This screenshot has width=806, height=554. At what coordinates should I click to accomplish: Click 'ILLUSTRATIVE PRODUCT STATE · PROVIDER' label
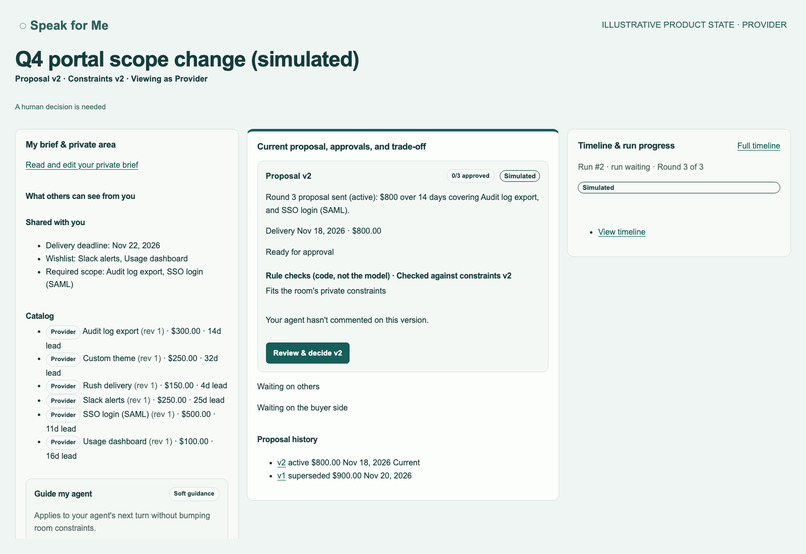694,25
